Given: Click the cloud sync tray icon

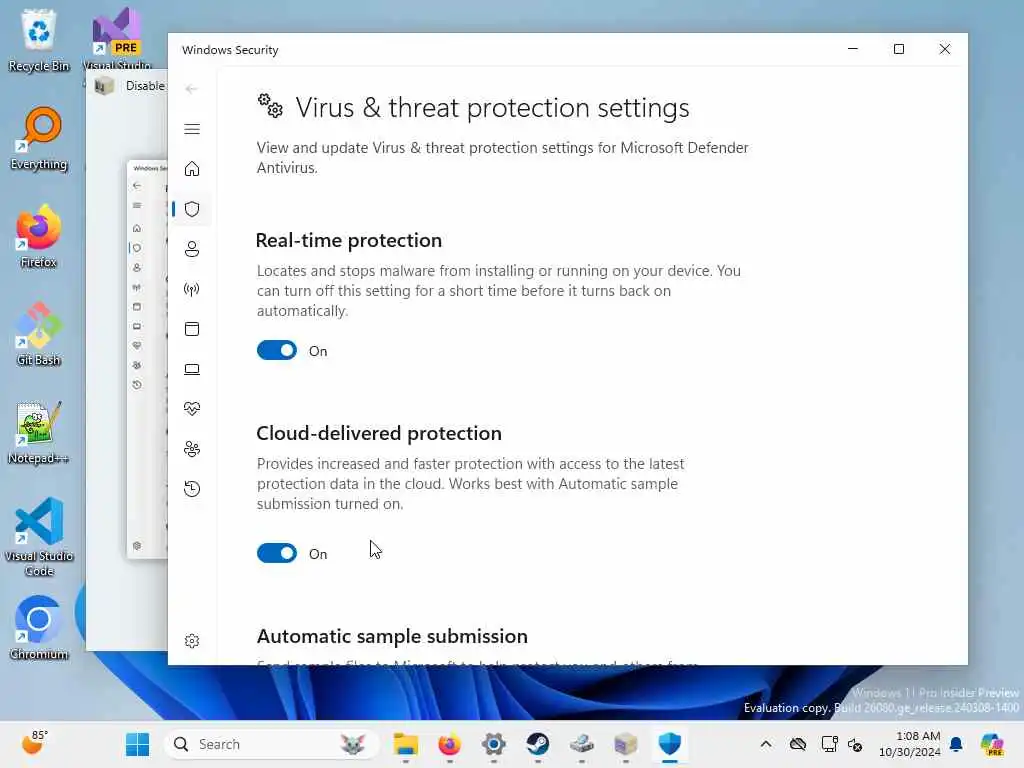Looking at the screenshot, I should point(797,744).
